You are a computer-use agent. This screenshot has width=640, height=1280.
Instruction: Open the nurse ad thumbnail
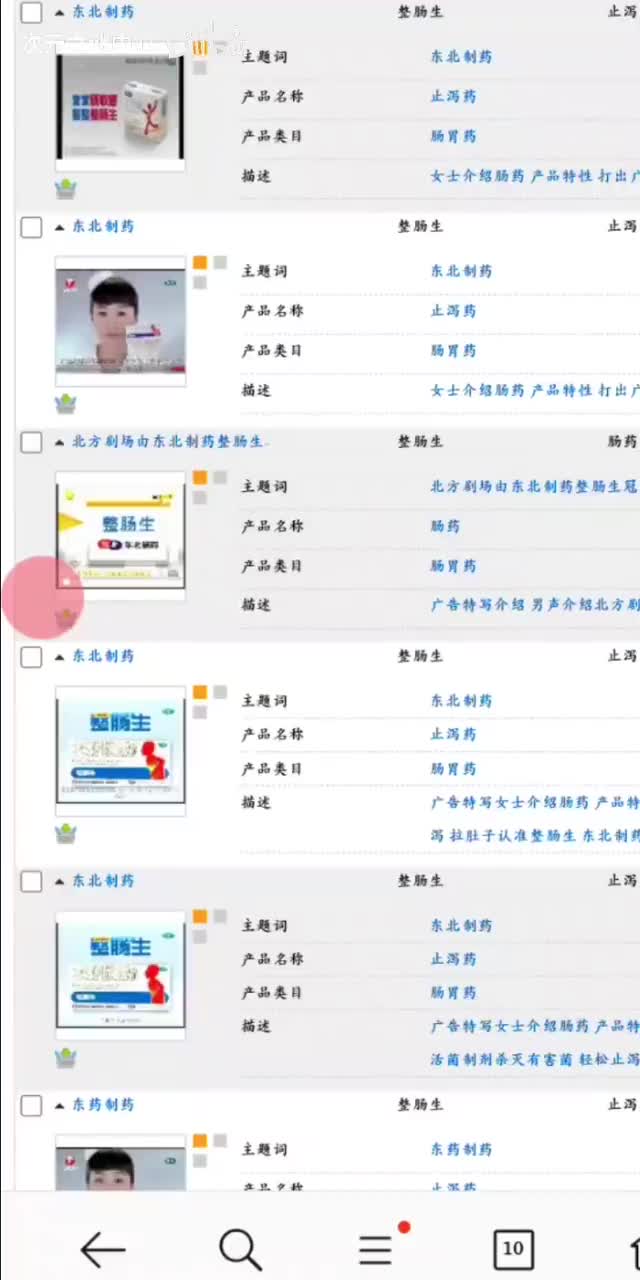point(120,321)
